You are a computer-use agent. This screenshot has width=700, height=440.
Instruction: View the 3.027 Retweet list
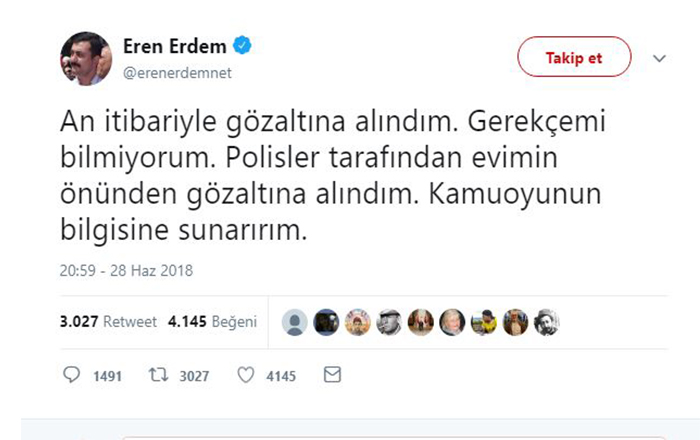coord(94,322)
